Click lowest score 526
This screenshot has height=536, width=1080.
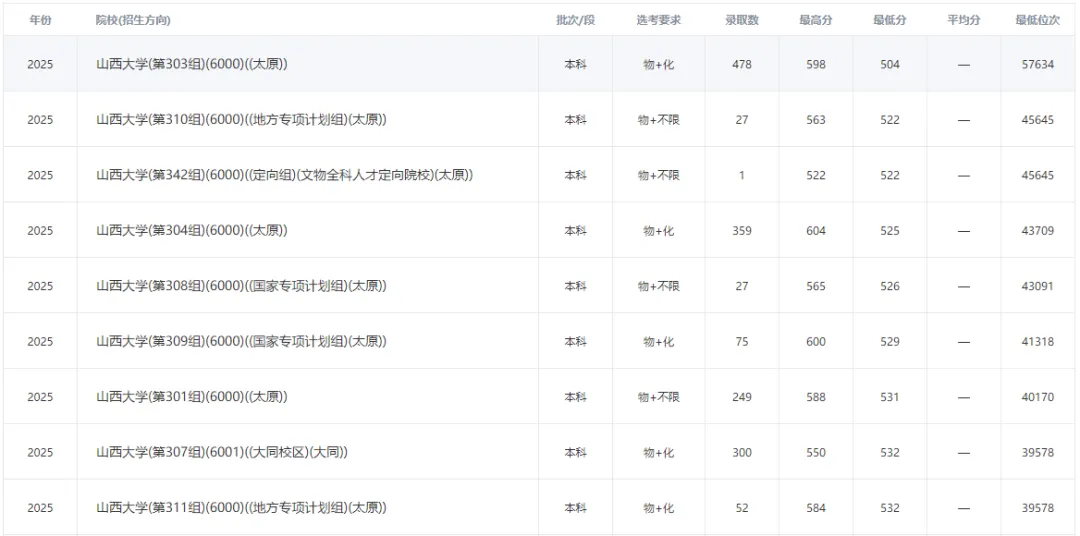click(x=890, y=286)
